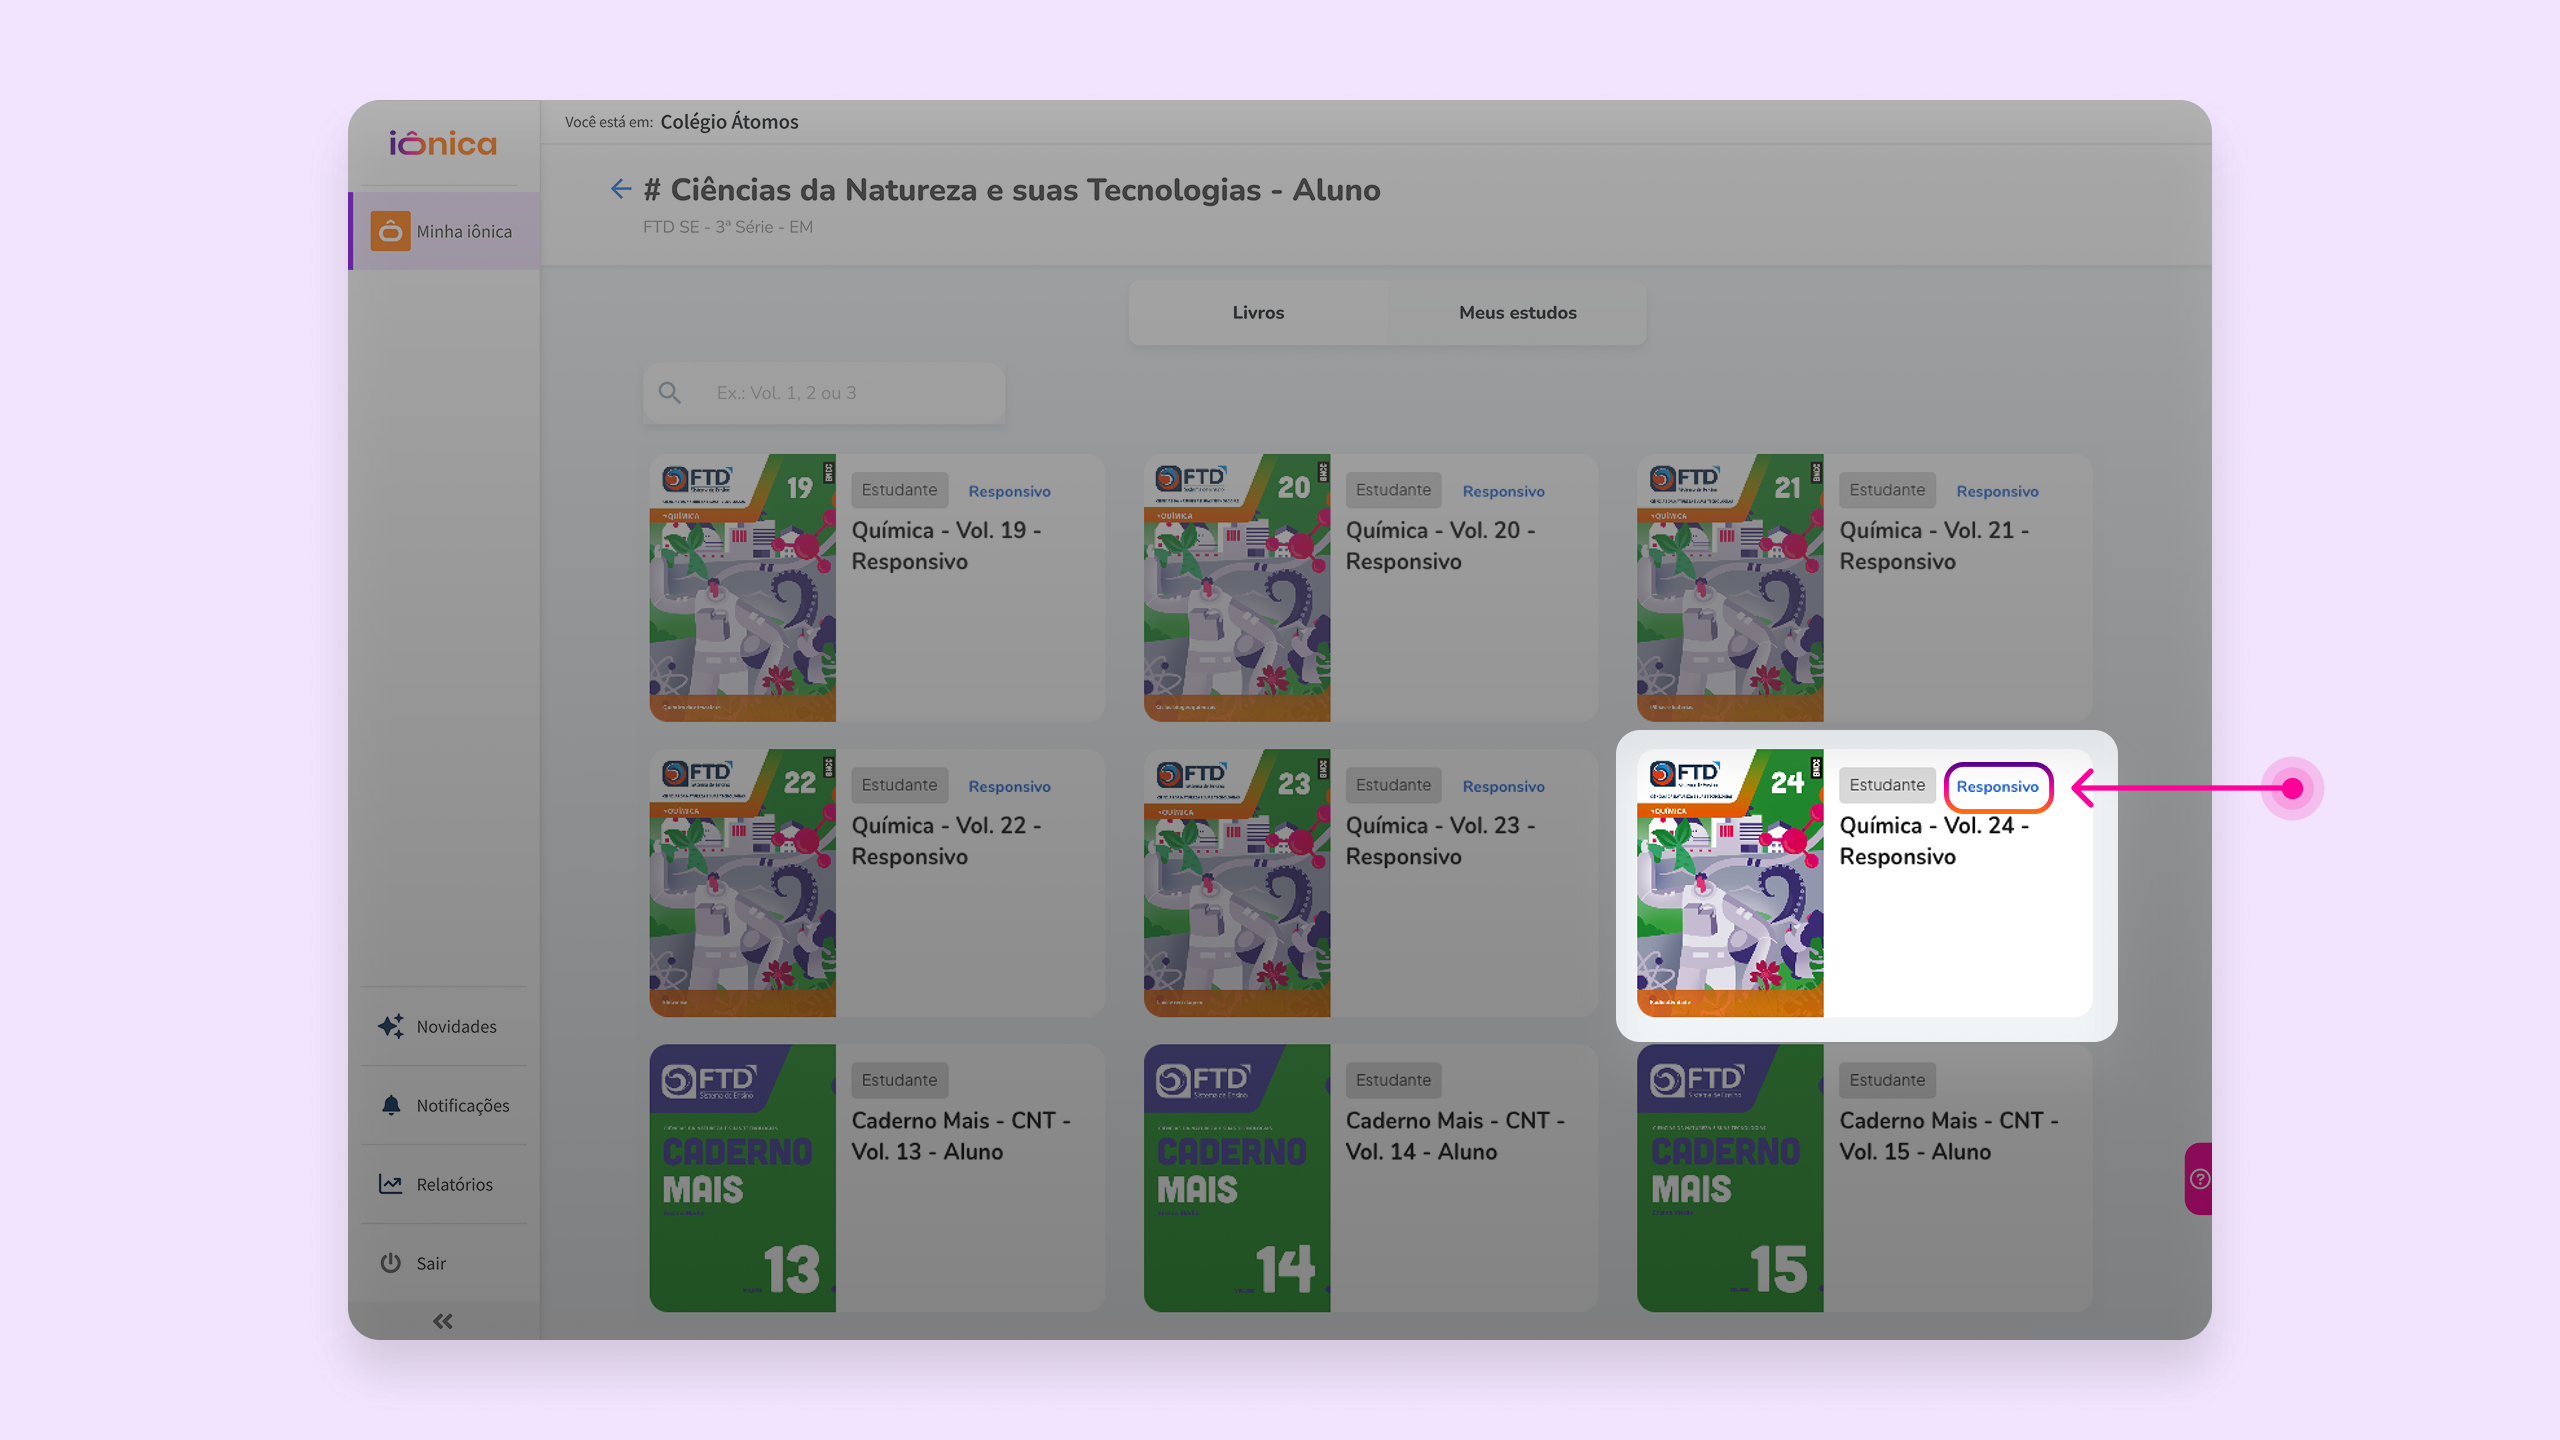This screenshot has height=1440, width=2560.
Task: Click title 'Química - Vol. 22 - Responsivo'
Action: (x=946, y=841)
